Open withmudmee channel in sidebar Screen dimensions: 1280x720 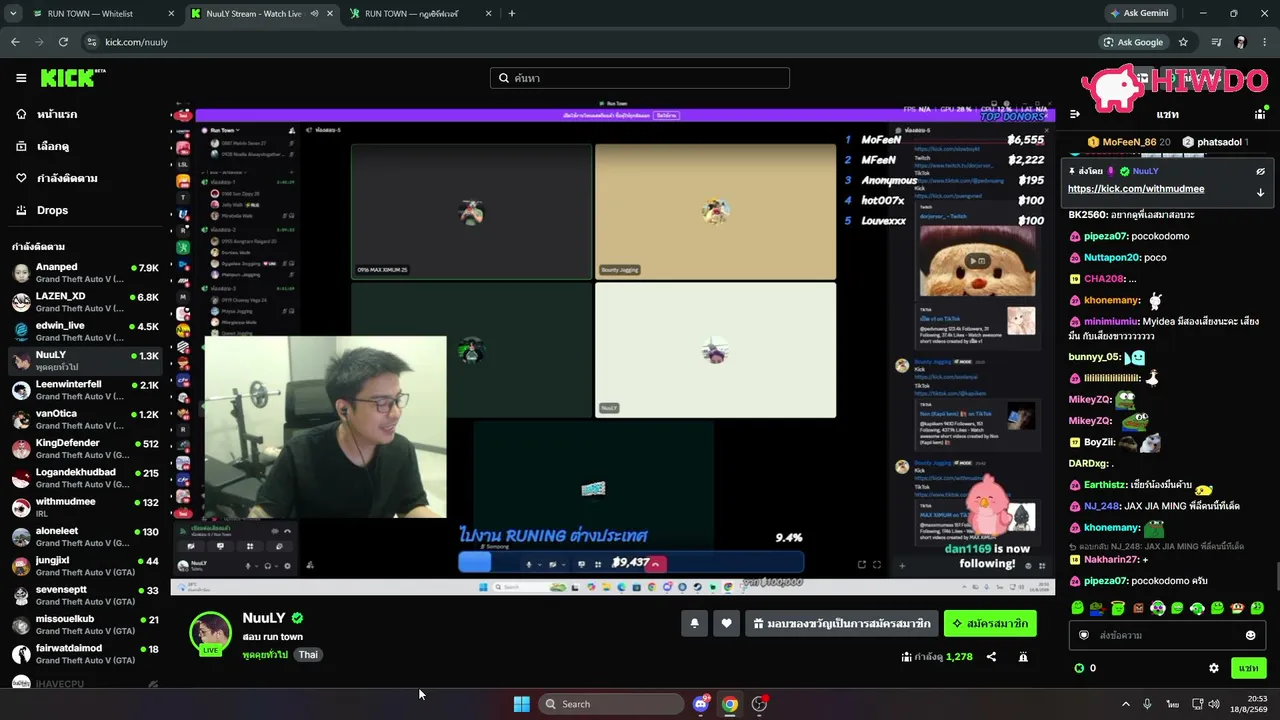pyautogui.click(x=85, y=507)
